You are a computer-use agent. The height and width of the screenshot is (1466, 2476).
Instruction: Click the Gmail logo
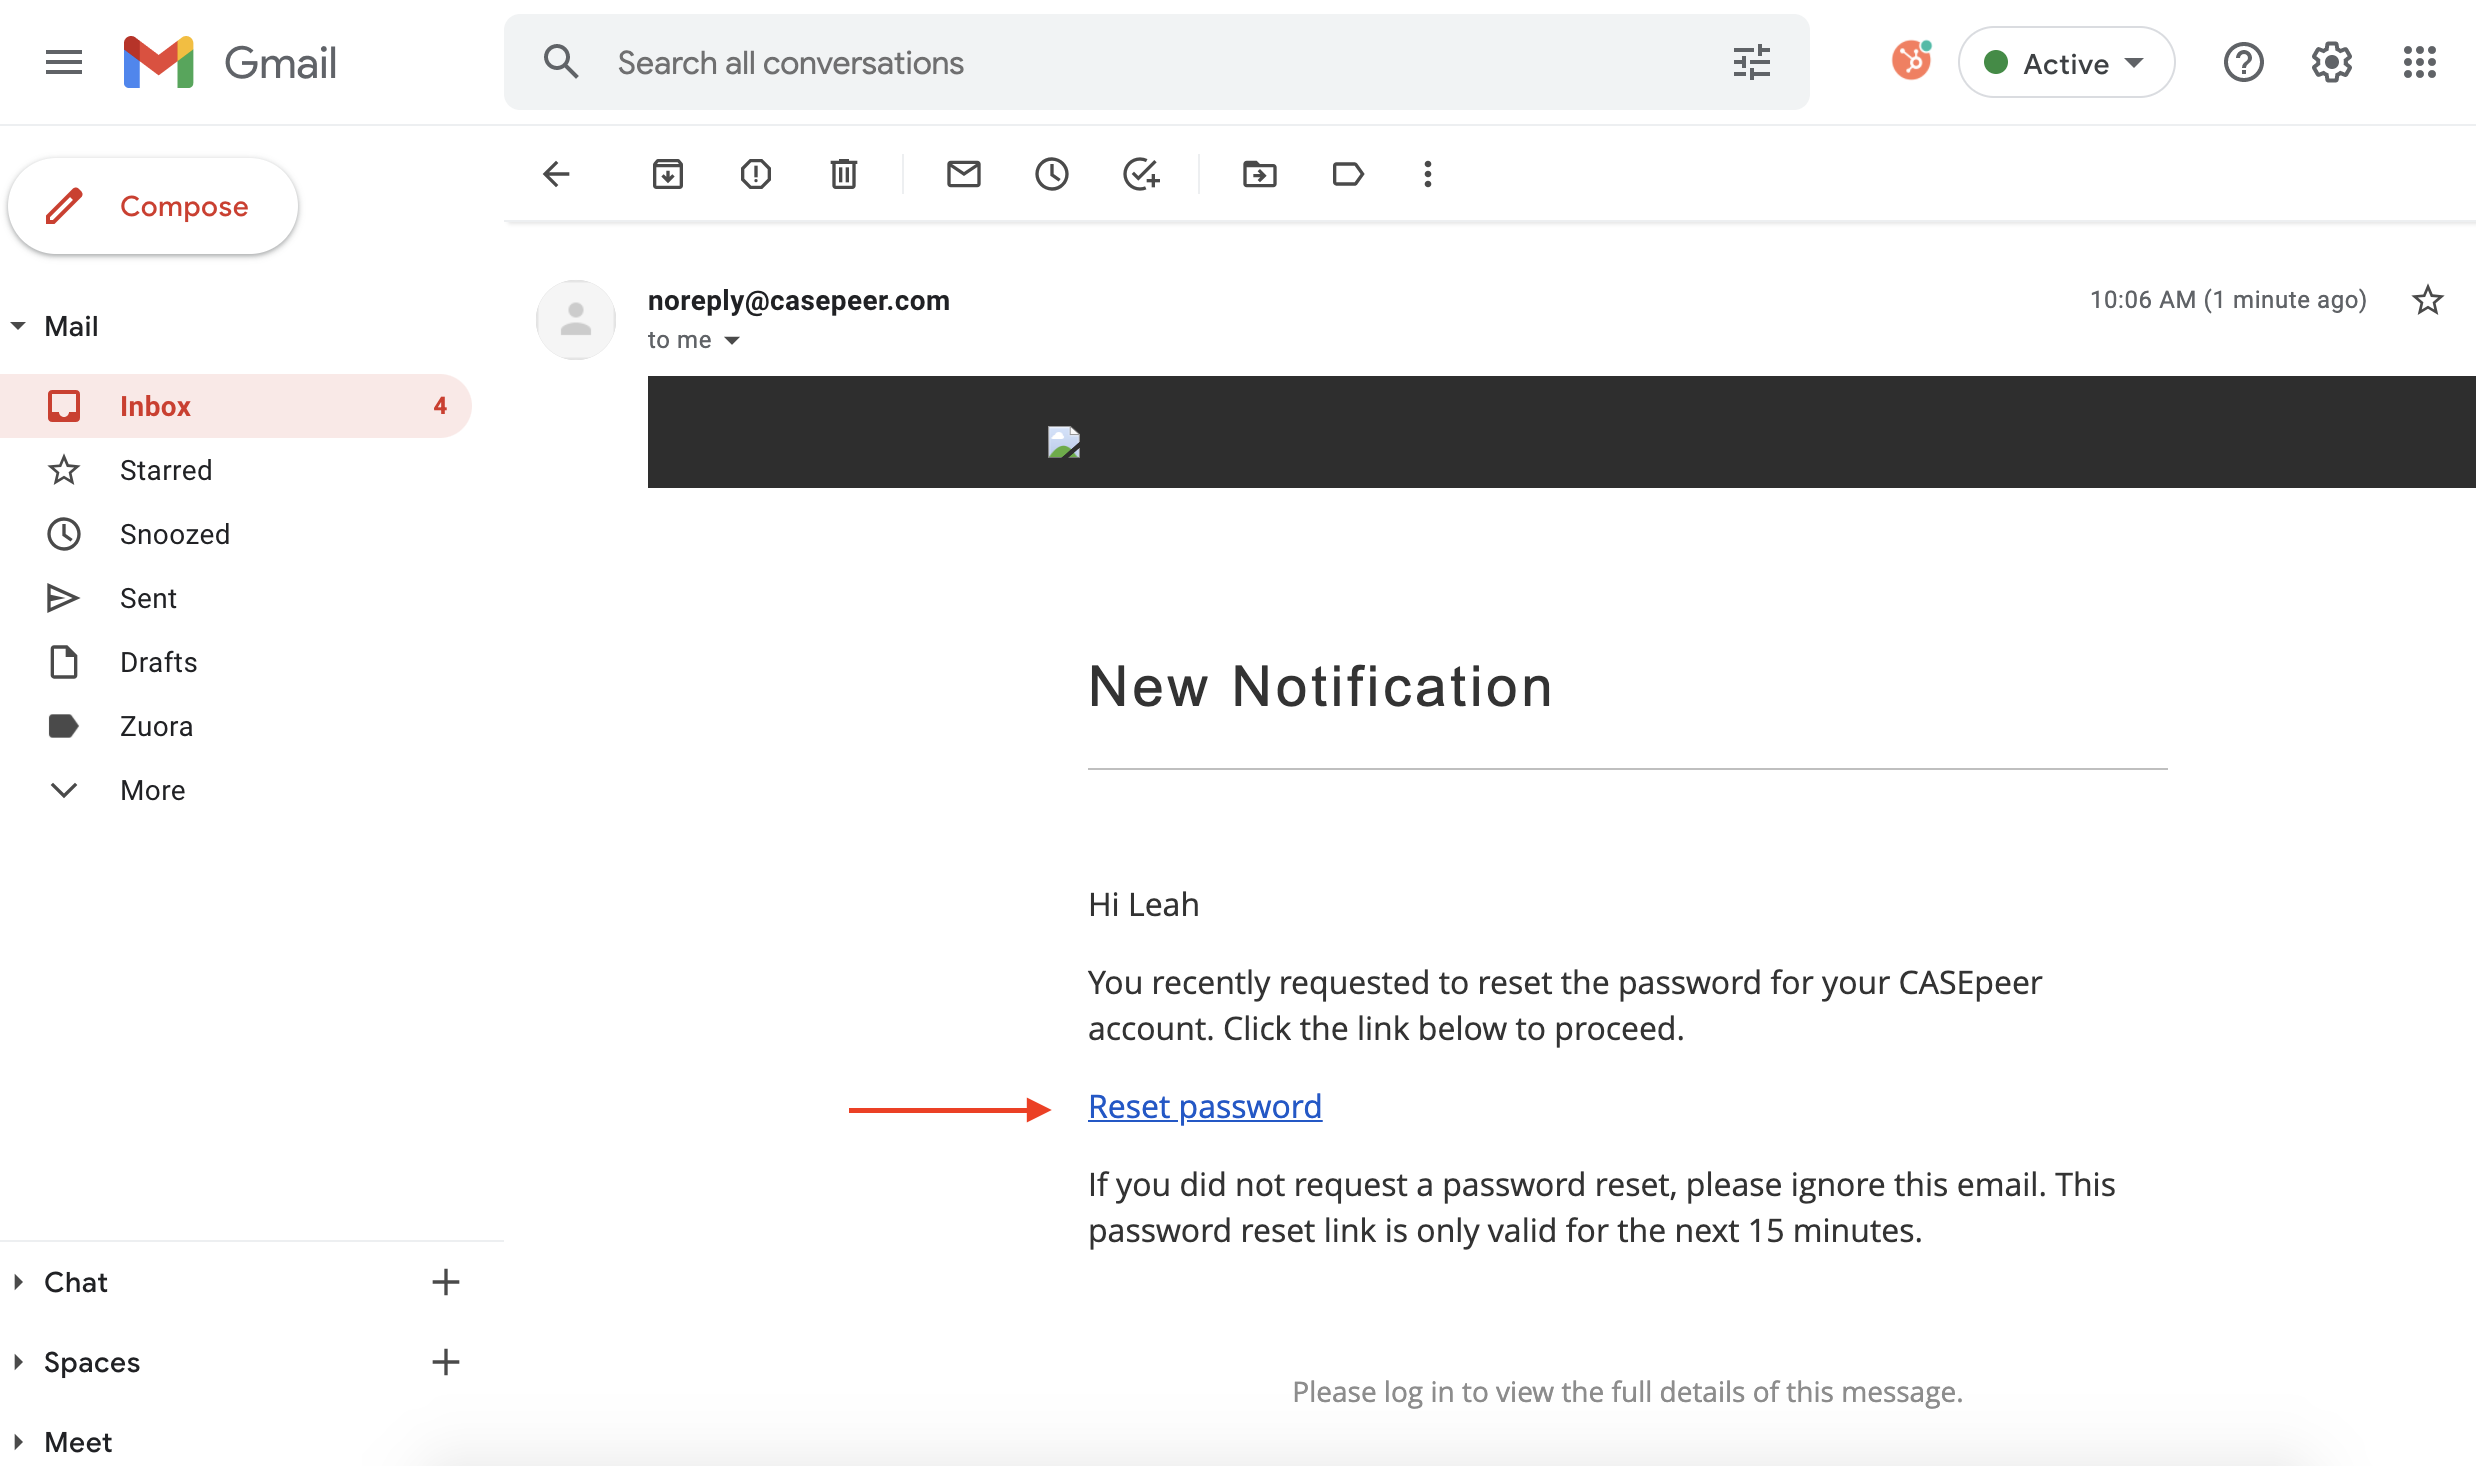230,63
